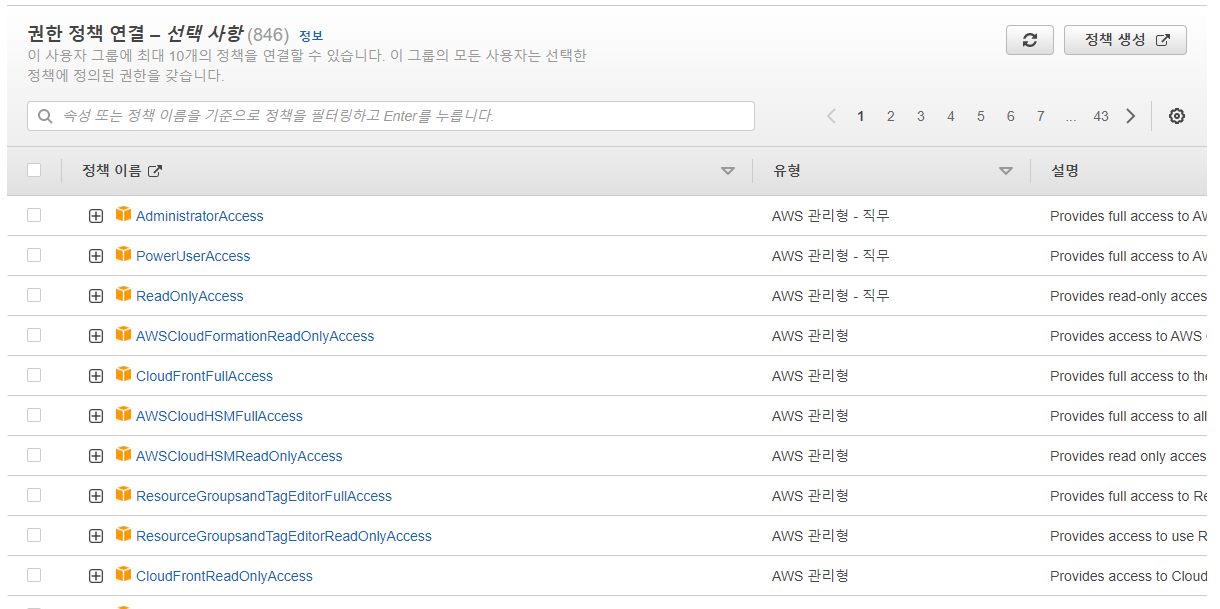Expand the AWSCloudFormationReadOnlyAccess row
The height and width of the screenshot is (609, 1220).
pyautogui.click(x=96, y=336)
